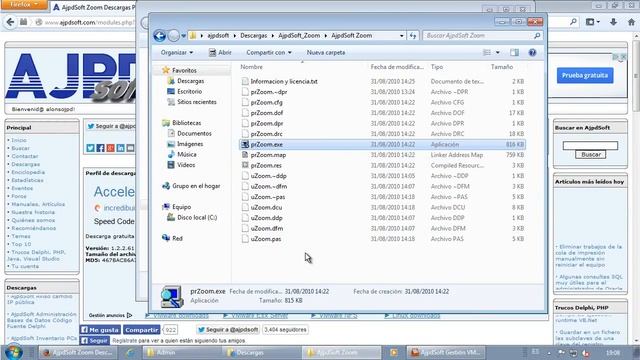The width and height of the screenshot is (640, 360).
Task: Click ajpdsoft breadcrumb in address bar
Action: click(x=218, y=36)
